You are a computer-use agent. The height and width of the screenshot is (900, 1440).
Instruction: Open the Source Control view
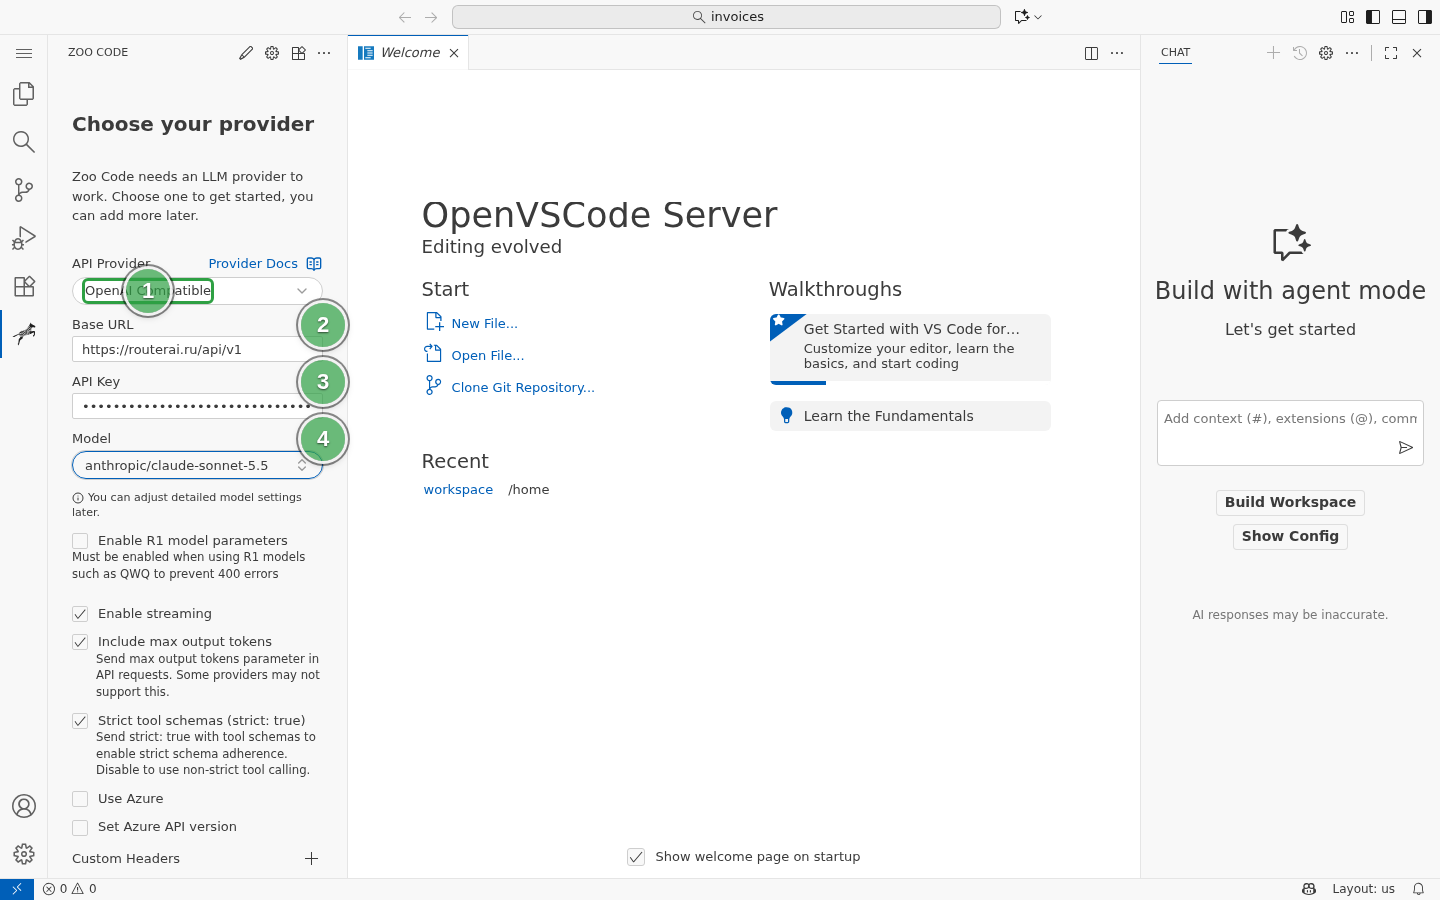pyautogui.click(x=24, y=190)
